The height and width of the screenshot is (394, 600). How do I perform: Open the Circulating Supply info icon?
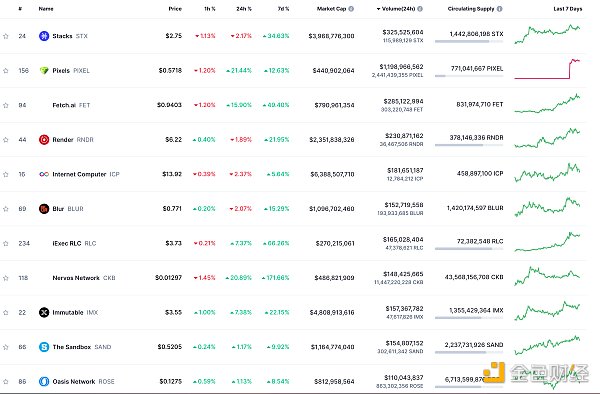499,9
